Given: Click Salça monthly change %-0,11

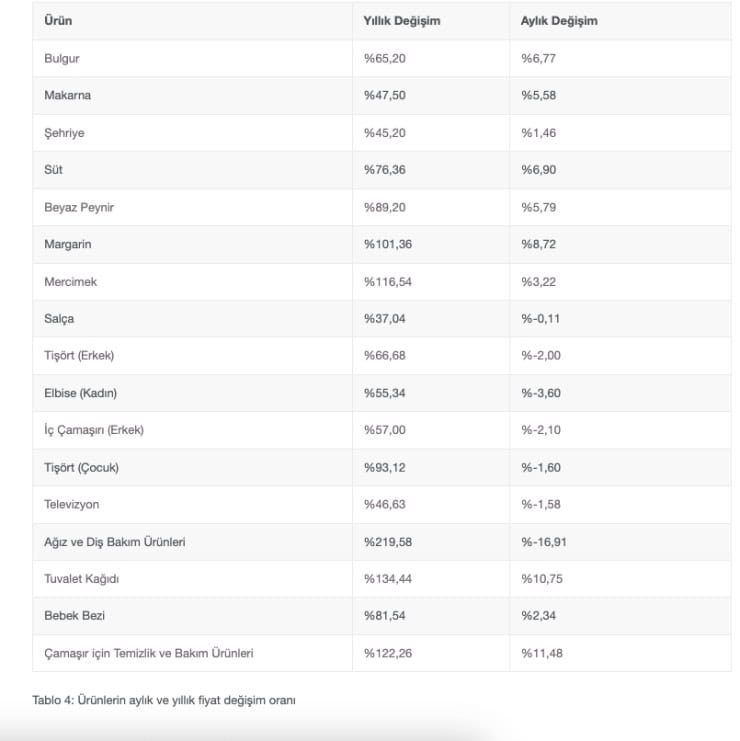Looking at the screenshot, I should click(x=541, y=319).
